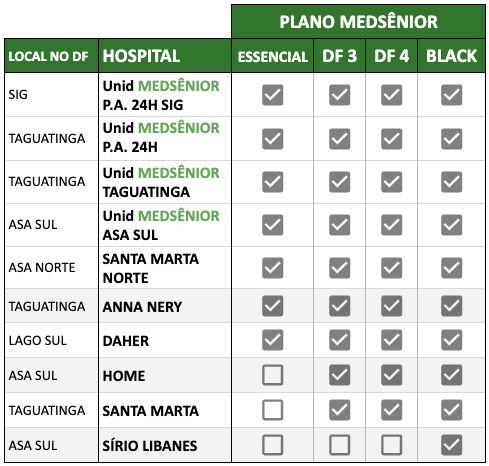Uncheck ESSENCIAL checkbox in the SIG row
The image size is (489, 466).
point(272,95)
